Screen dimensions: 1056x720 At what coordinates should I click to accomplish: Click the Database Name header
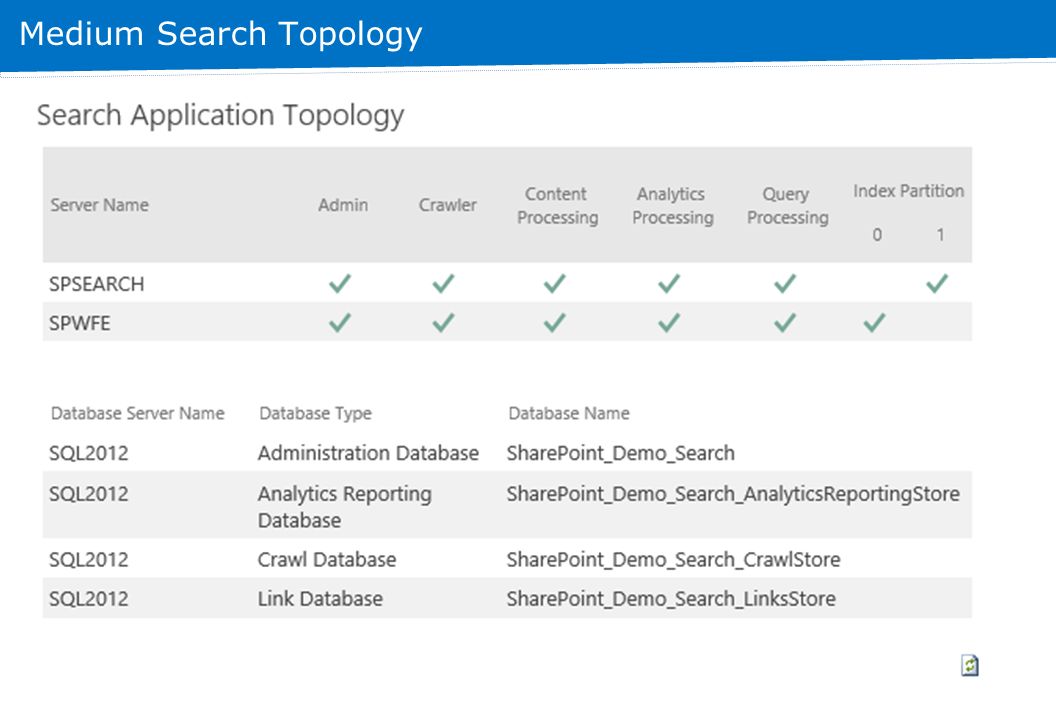click(569, 413)
